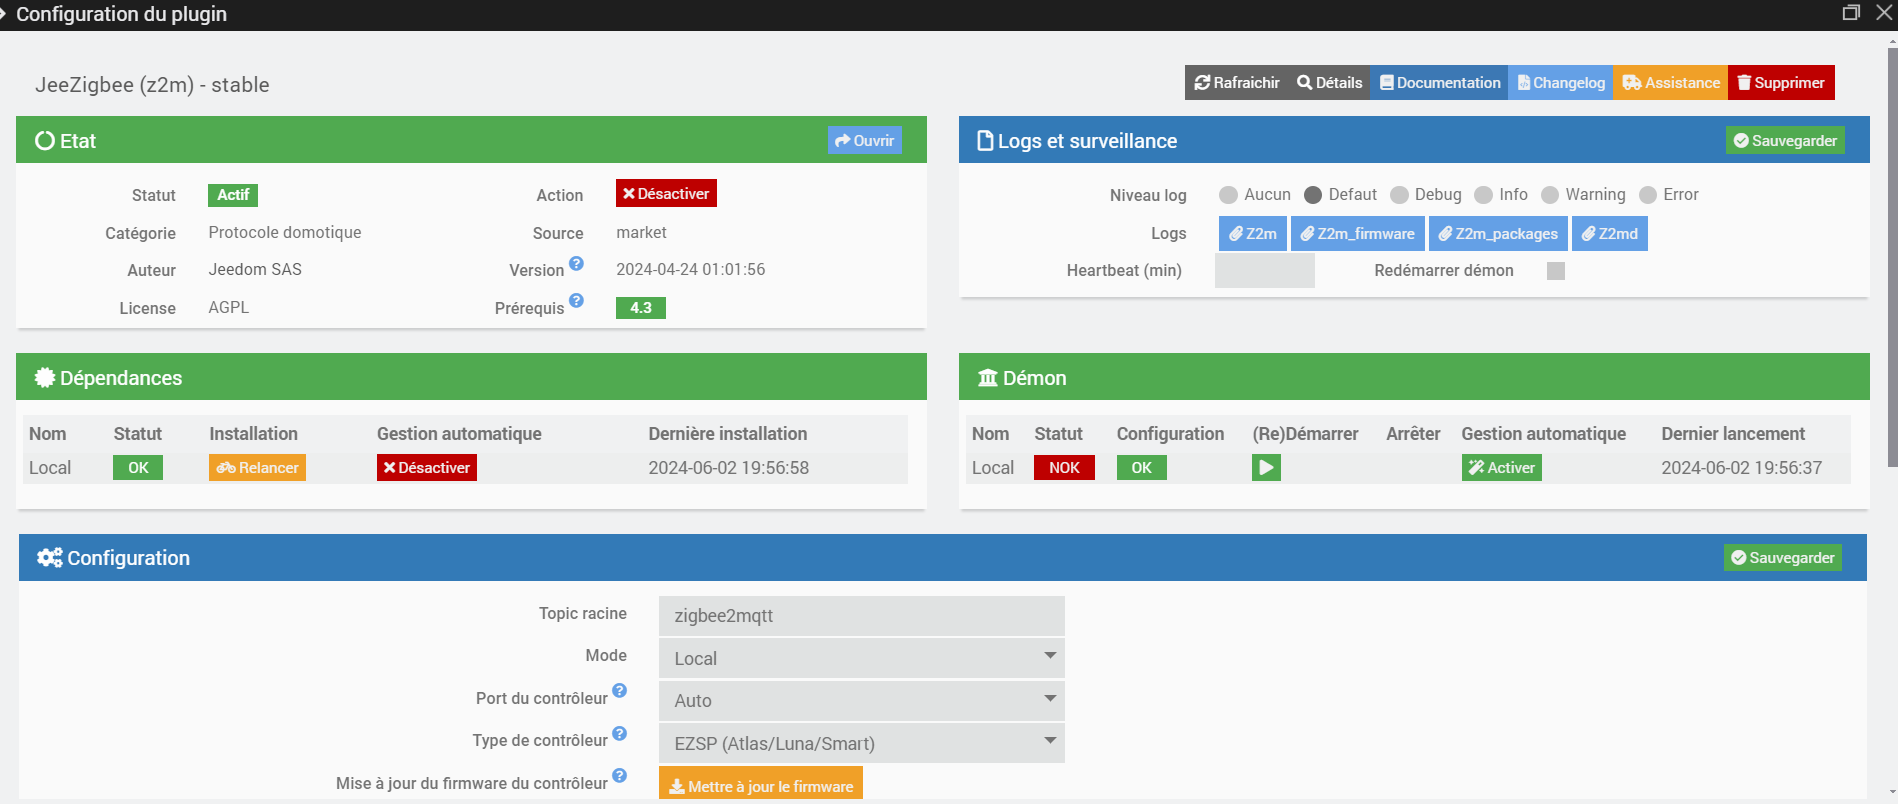Save the Configuration section
The image size is (1898, 804).
tap(1783, 558)
